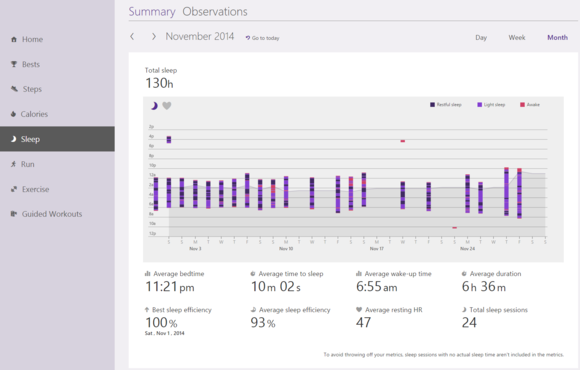The image size is (580, 370).
Task: Click the Sleep moon icon in sidebar
Action: pyautogui.click(x=14, y=139)
